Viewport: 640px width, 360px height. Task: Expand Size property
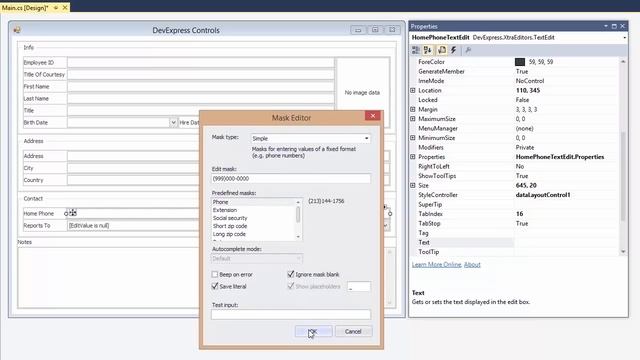tap(413, 185)
